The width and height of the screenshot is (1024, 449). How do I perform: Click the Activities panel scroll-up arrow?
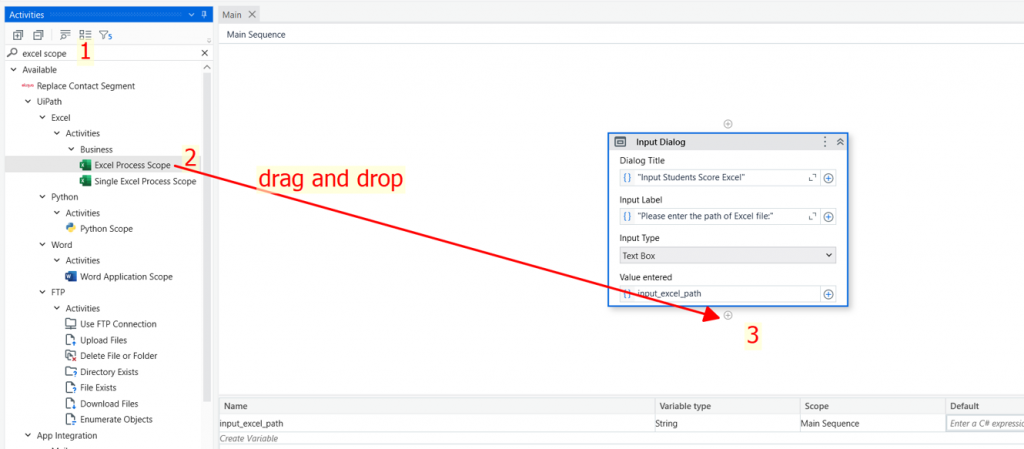coord(207,67)
